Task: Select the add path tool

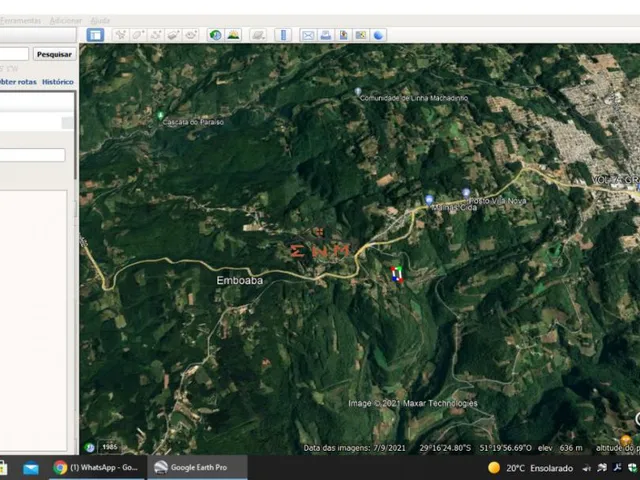Action: pyautogui.click(x=156, y=35)
